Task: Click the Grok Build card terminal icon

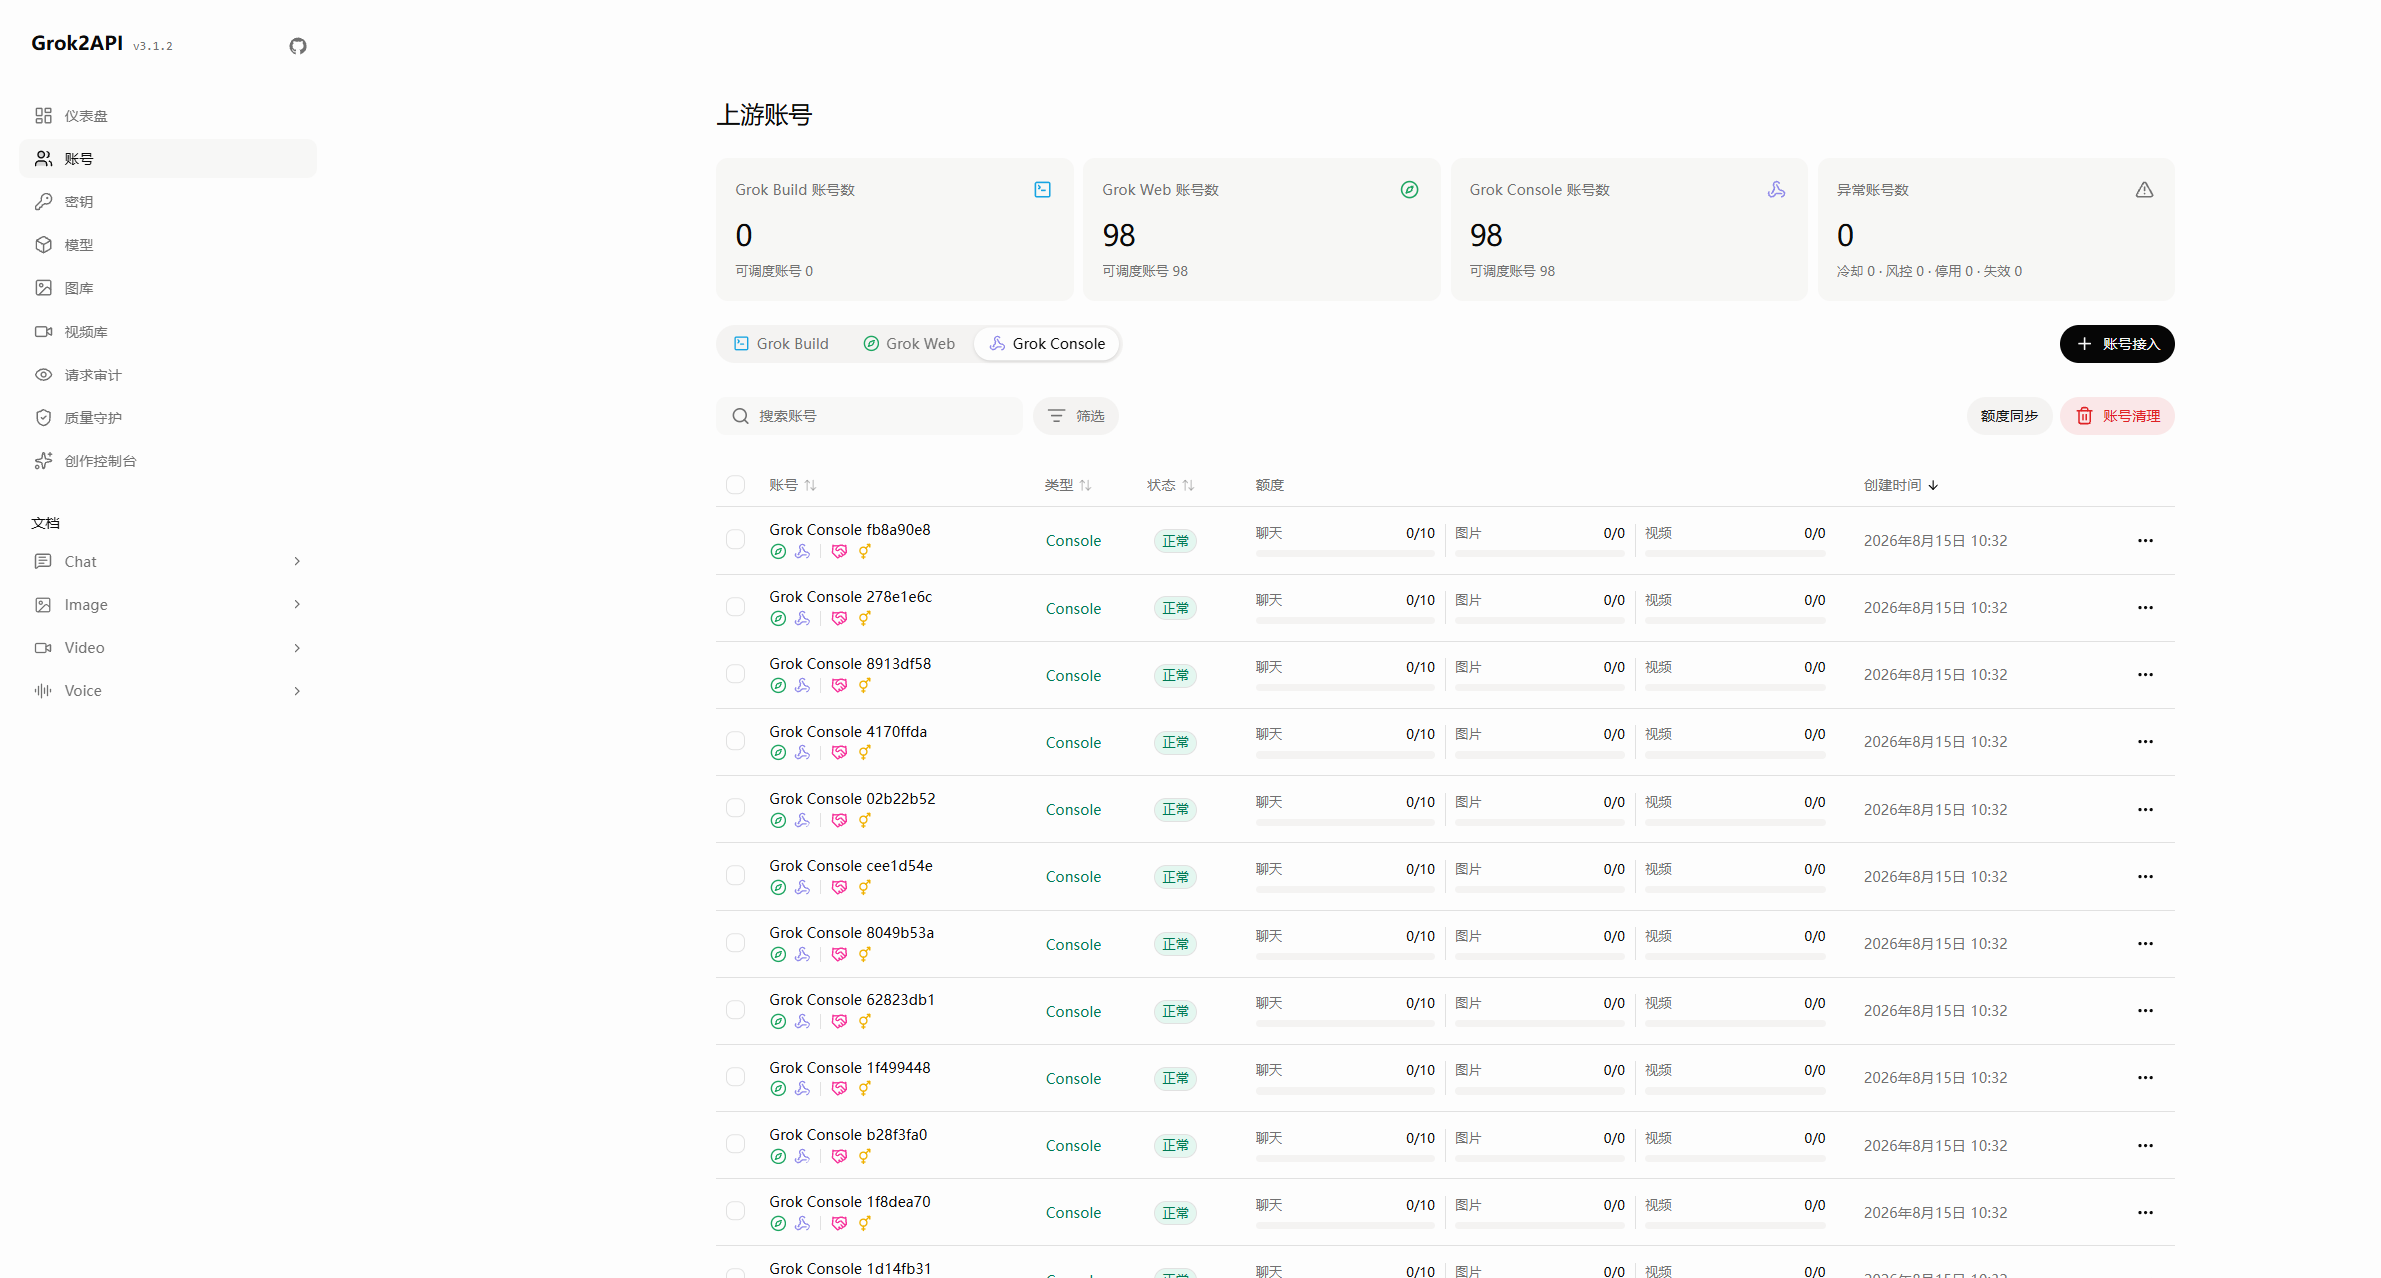Action: tap(1042, 190)
